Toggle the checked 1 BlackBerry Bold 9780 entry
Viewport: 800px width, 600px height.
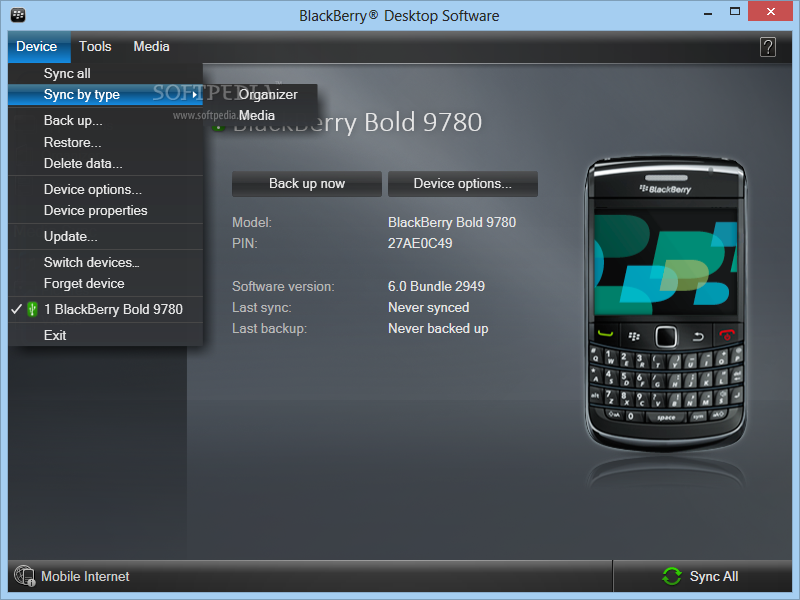click(105, 309)
